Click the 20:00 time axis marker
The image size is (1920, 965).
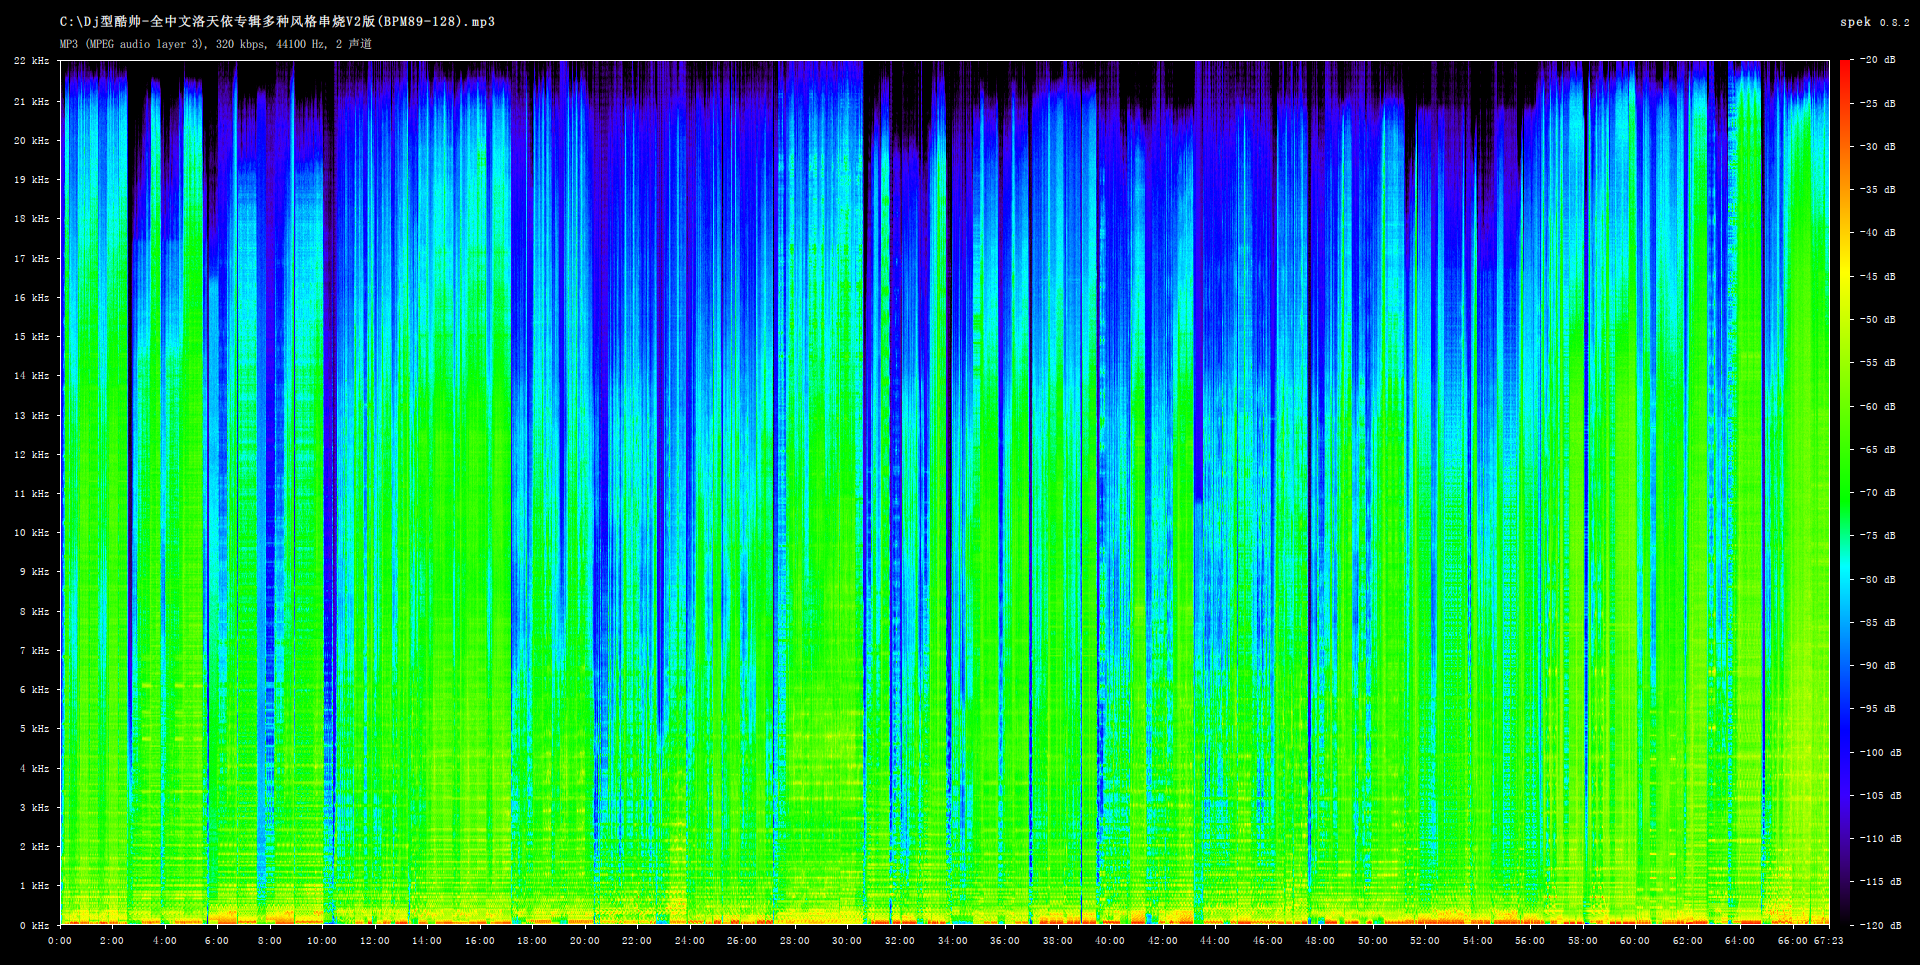pos(585,941)
